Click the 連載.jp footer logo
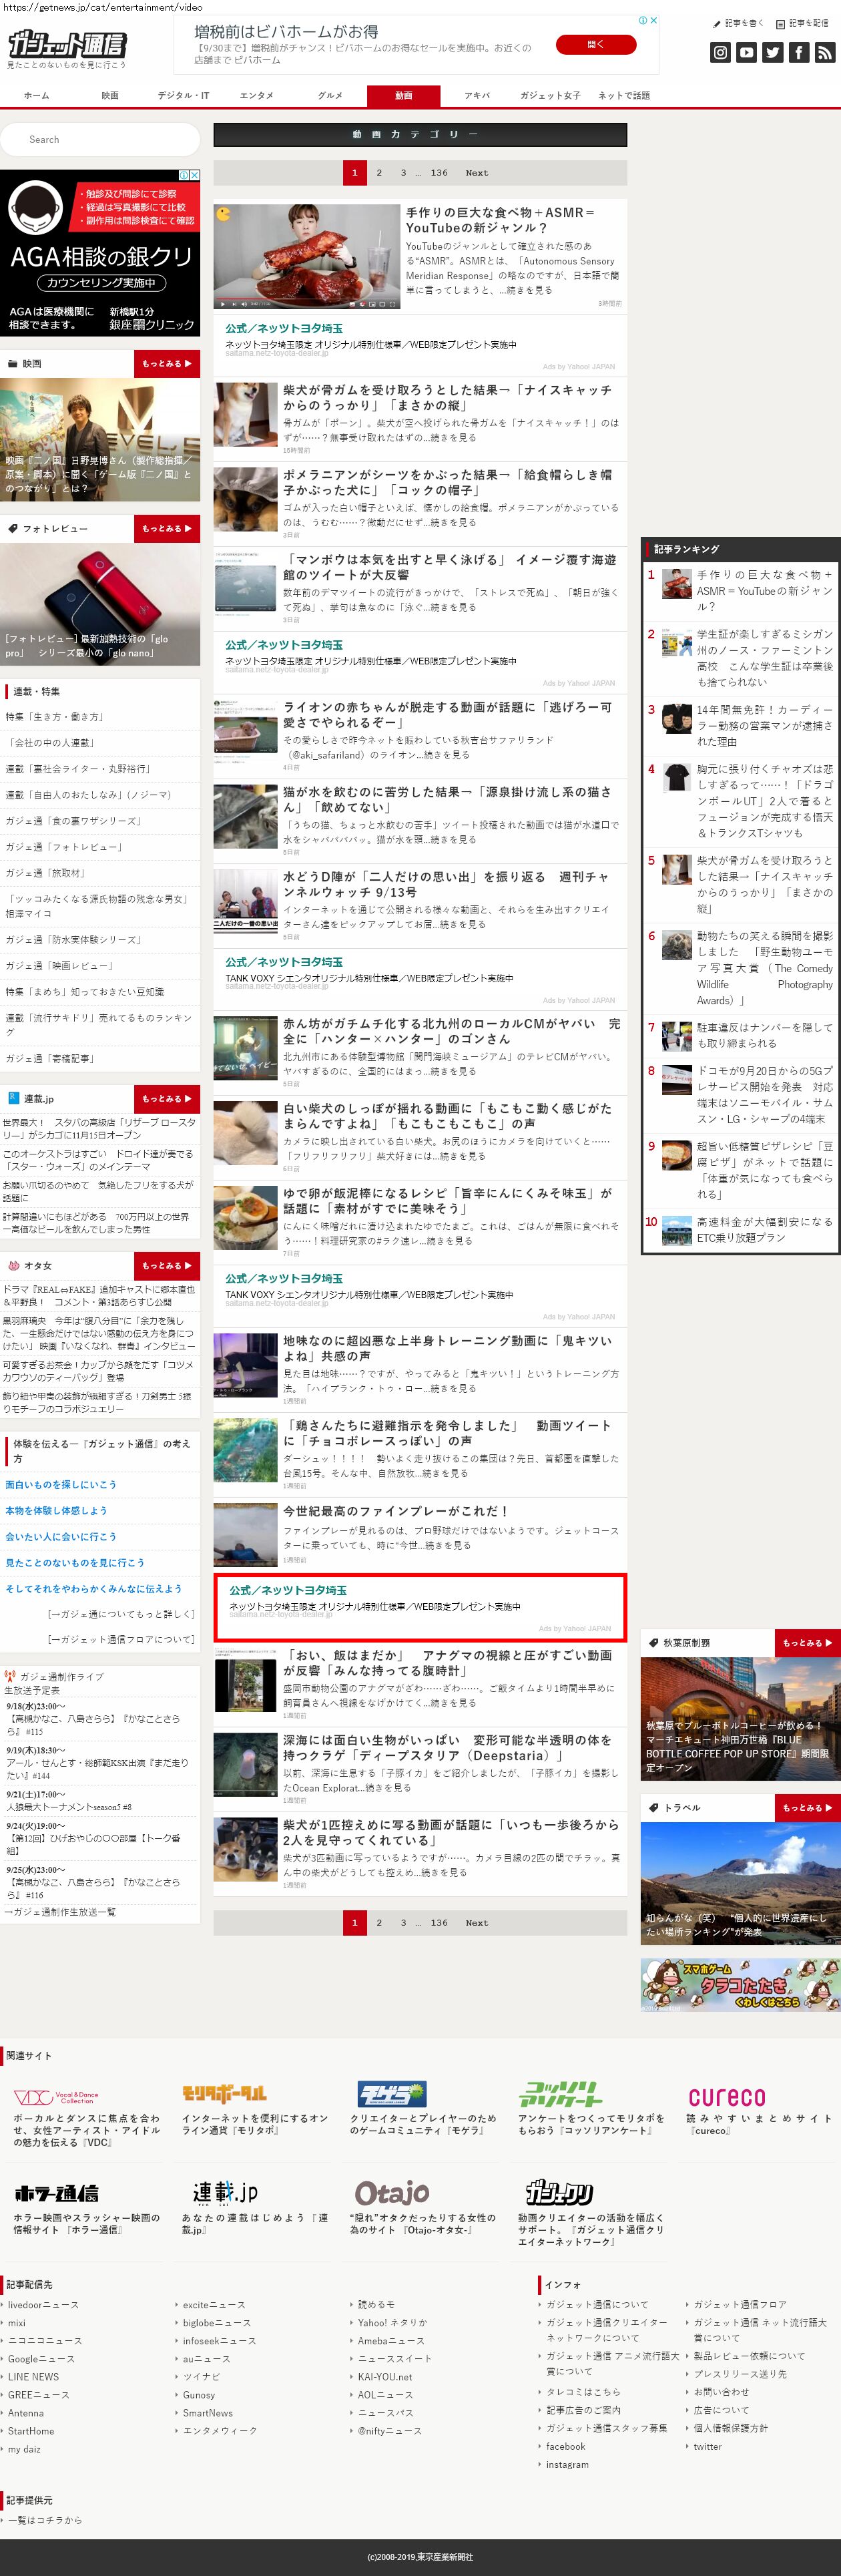841x2576 pixels. click(x=225, y=2192)
